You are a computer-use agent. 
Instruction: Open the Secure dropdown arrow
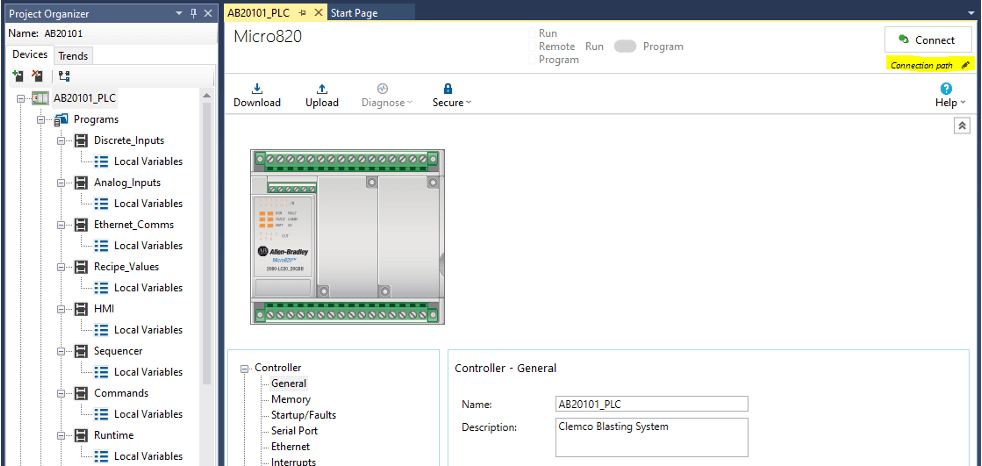[x=468, y=103]
